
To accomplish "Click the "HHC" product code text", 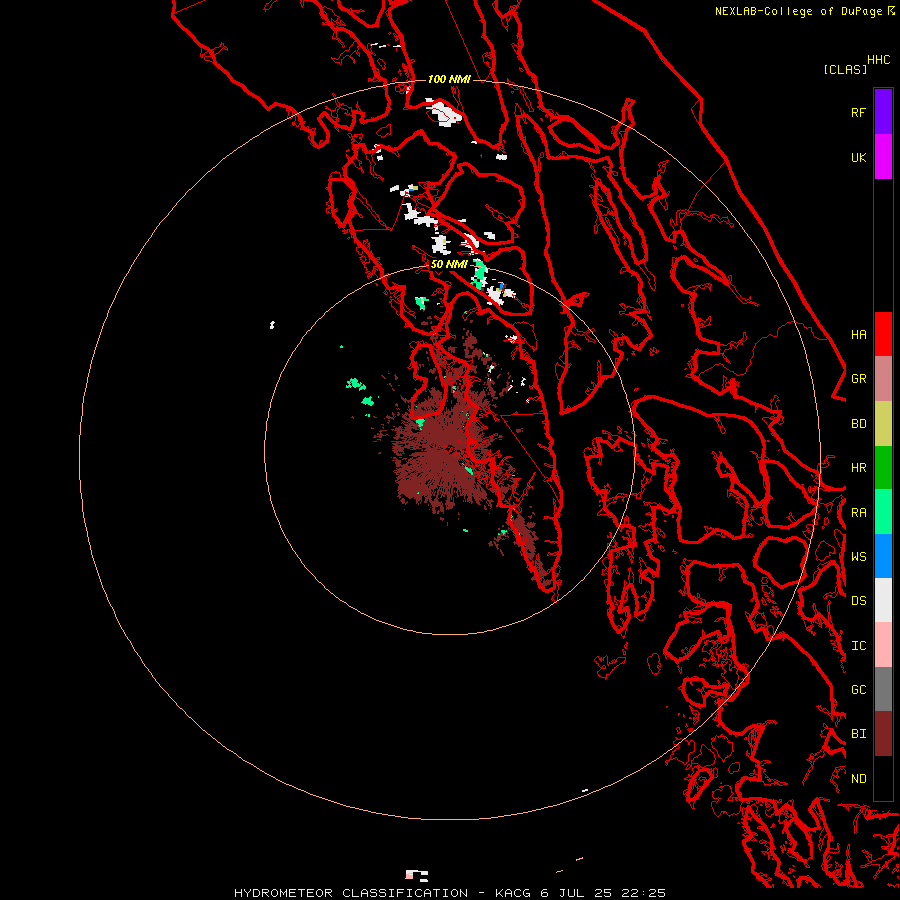I will pyautogui.click(x=878, y=60).
